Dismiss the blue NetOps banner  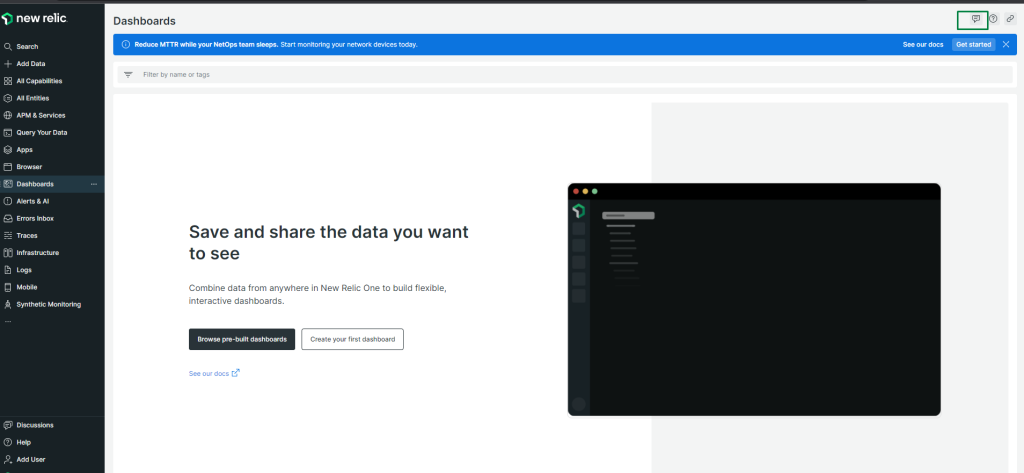1006,44
